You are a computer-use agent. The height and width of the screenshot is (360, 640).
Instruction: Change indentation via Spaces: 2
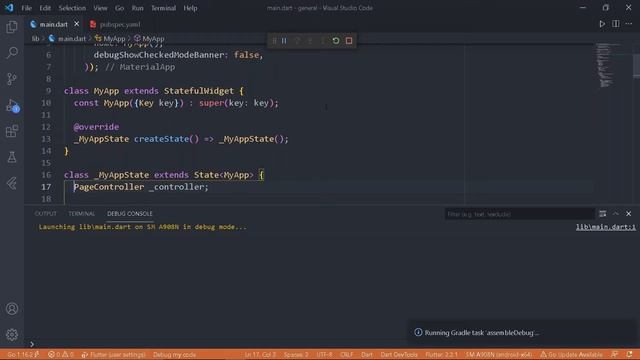pyautogui.click(x=296, y=355)
